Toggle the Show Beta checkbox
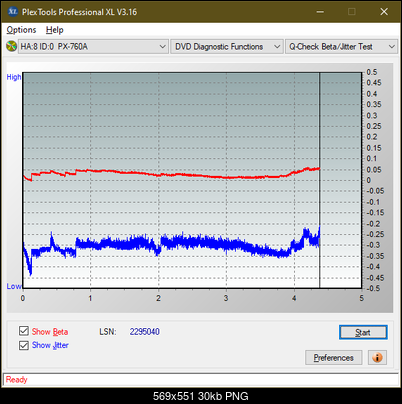Image resolution: width=402 pixels, height=404 pixels. click(24, 331)
